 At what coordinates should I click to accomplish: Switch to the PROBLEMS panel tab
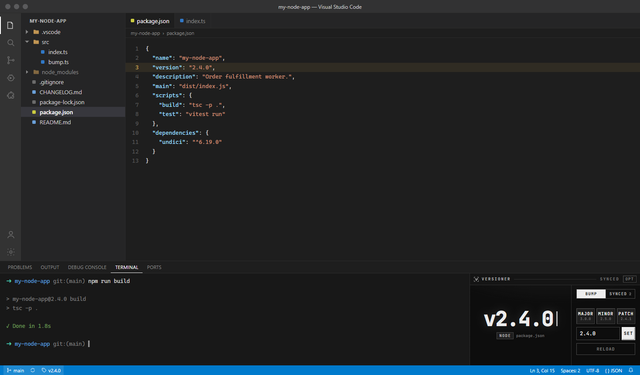tap(20, 267)
